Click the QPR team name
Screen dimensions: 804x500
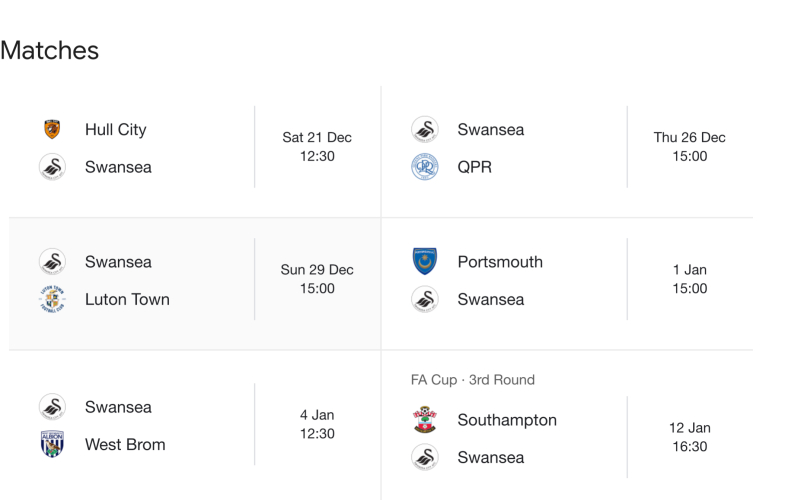(475, 167)
